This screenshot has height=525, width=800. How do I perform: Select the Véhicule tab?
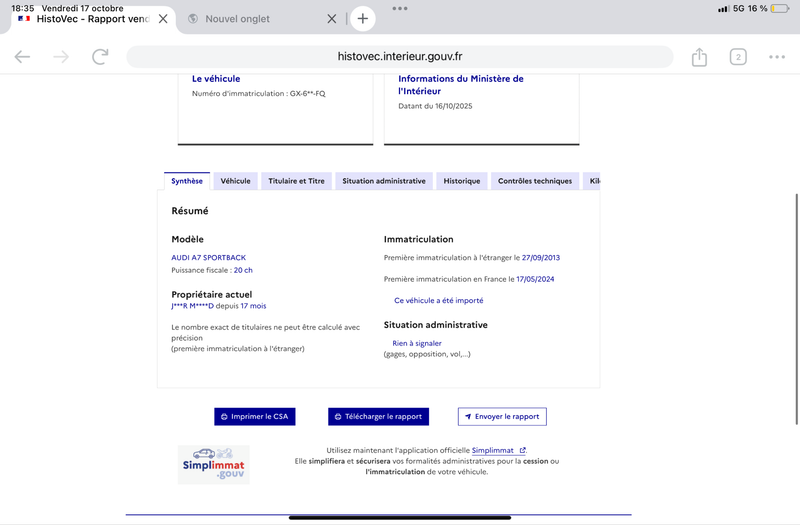(x=235, y=181)
